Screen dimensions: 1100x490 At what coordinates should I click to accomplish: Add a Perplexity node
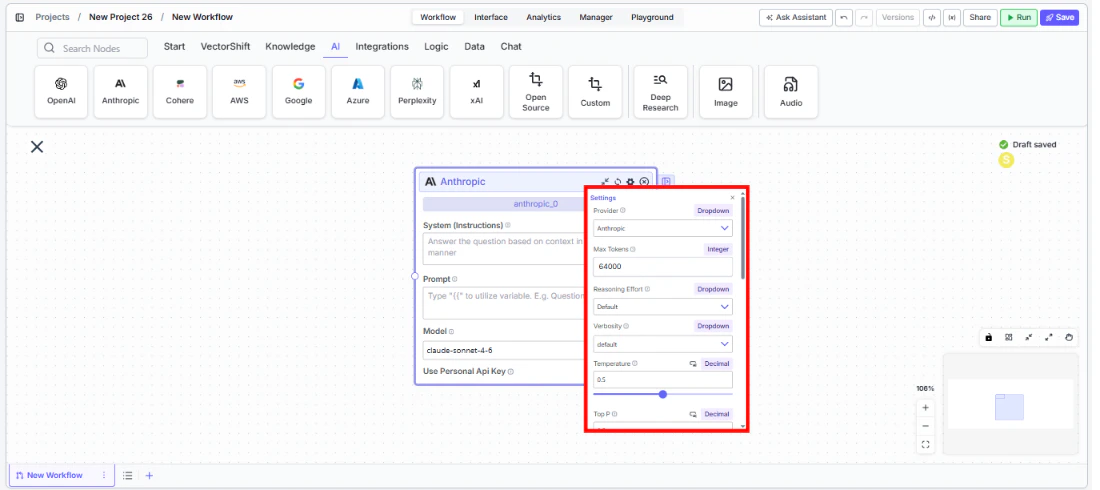click(417, 92)
